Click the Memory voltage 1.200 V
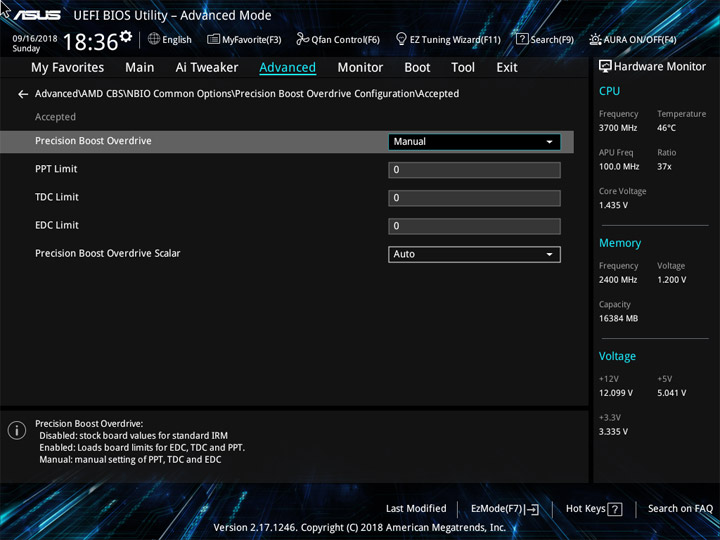Viewport: 720px width, 540px height. 671,280
